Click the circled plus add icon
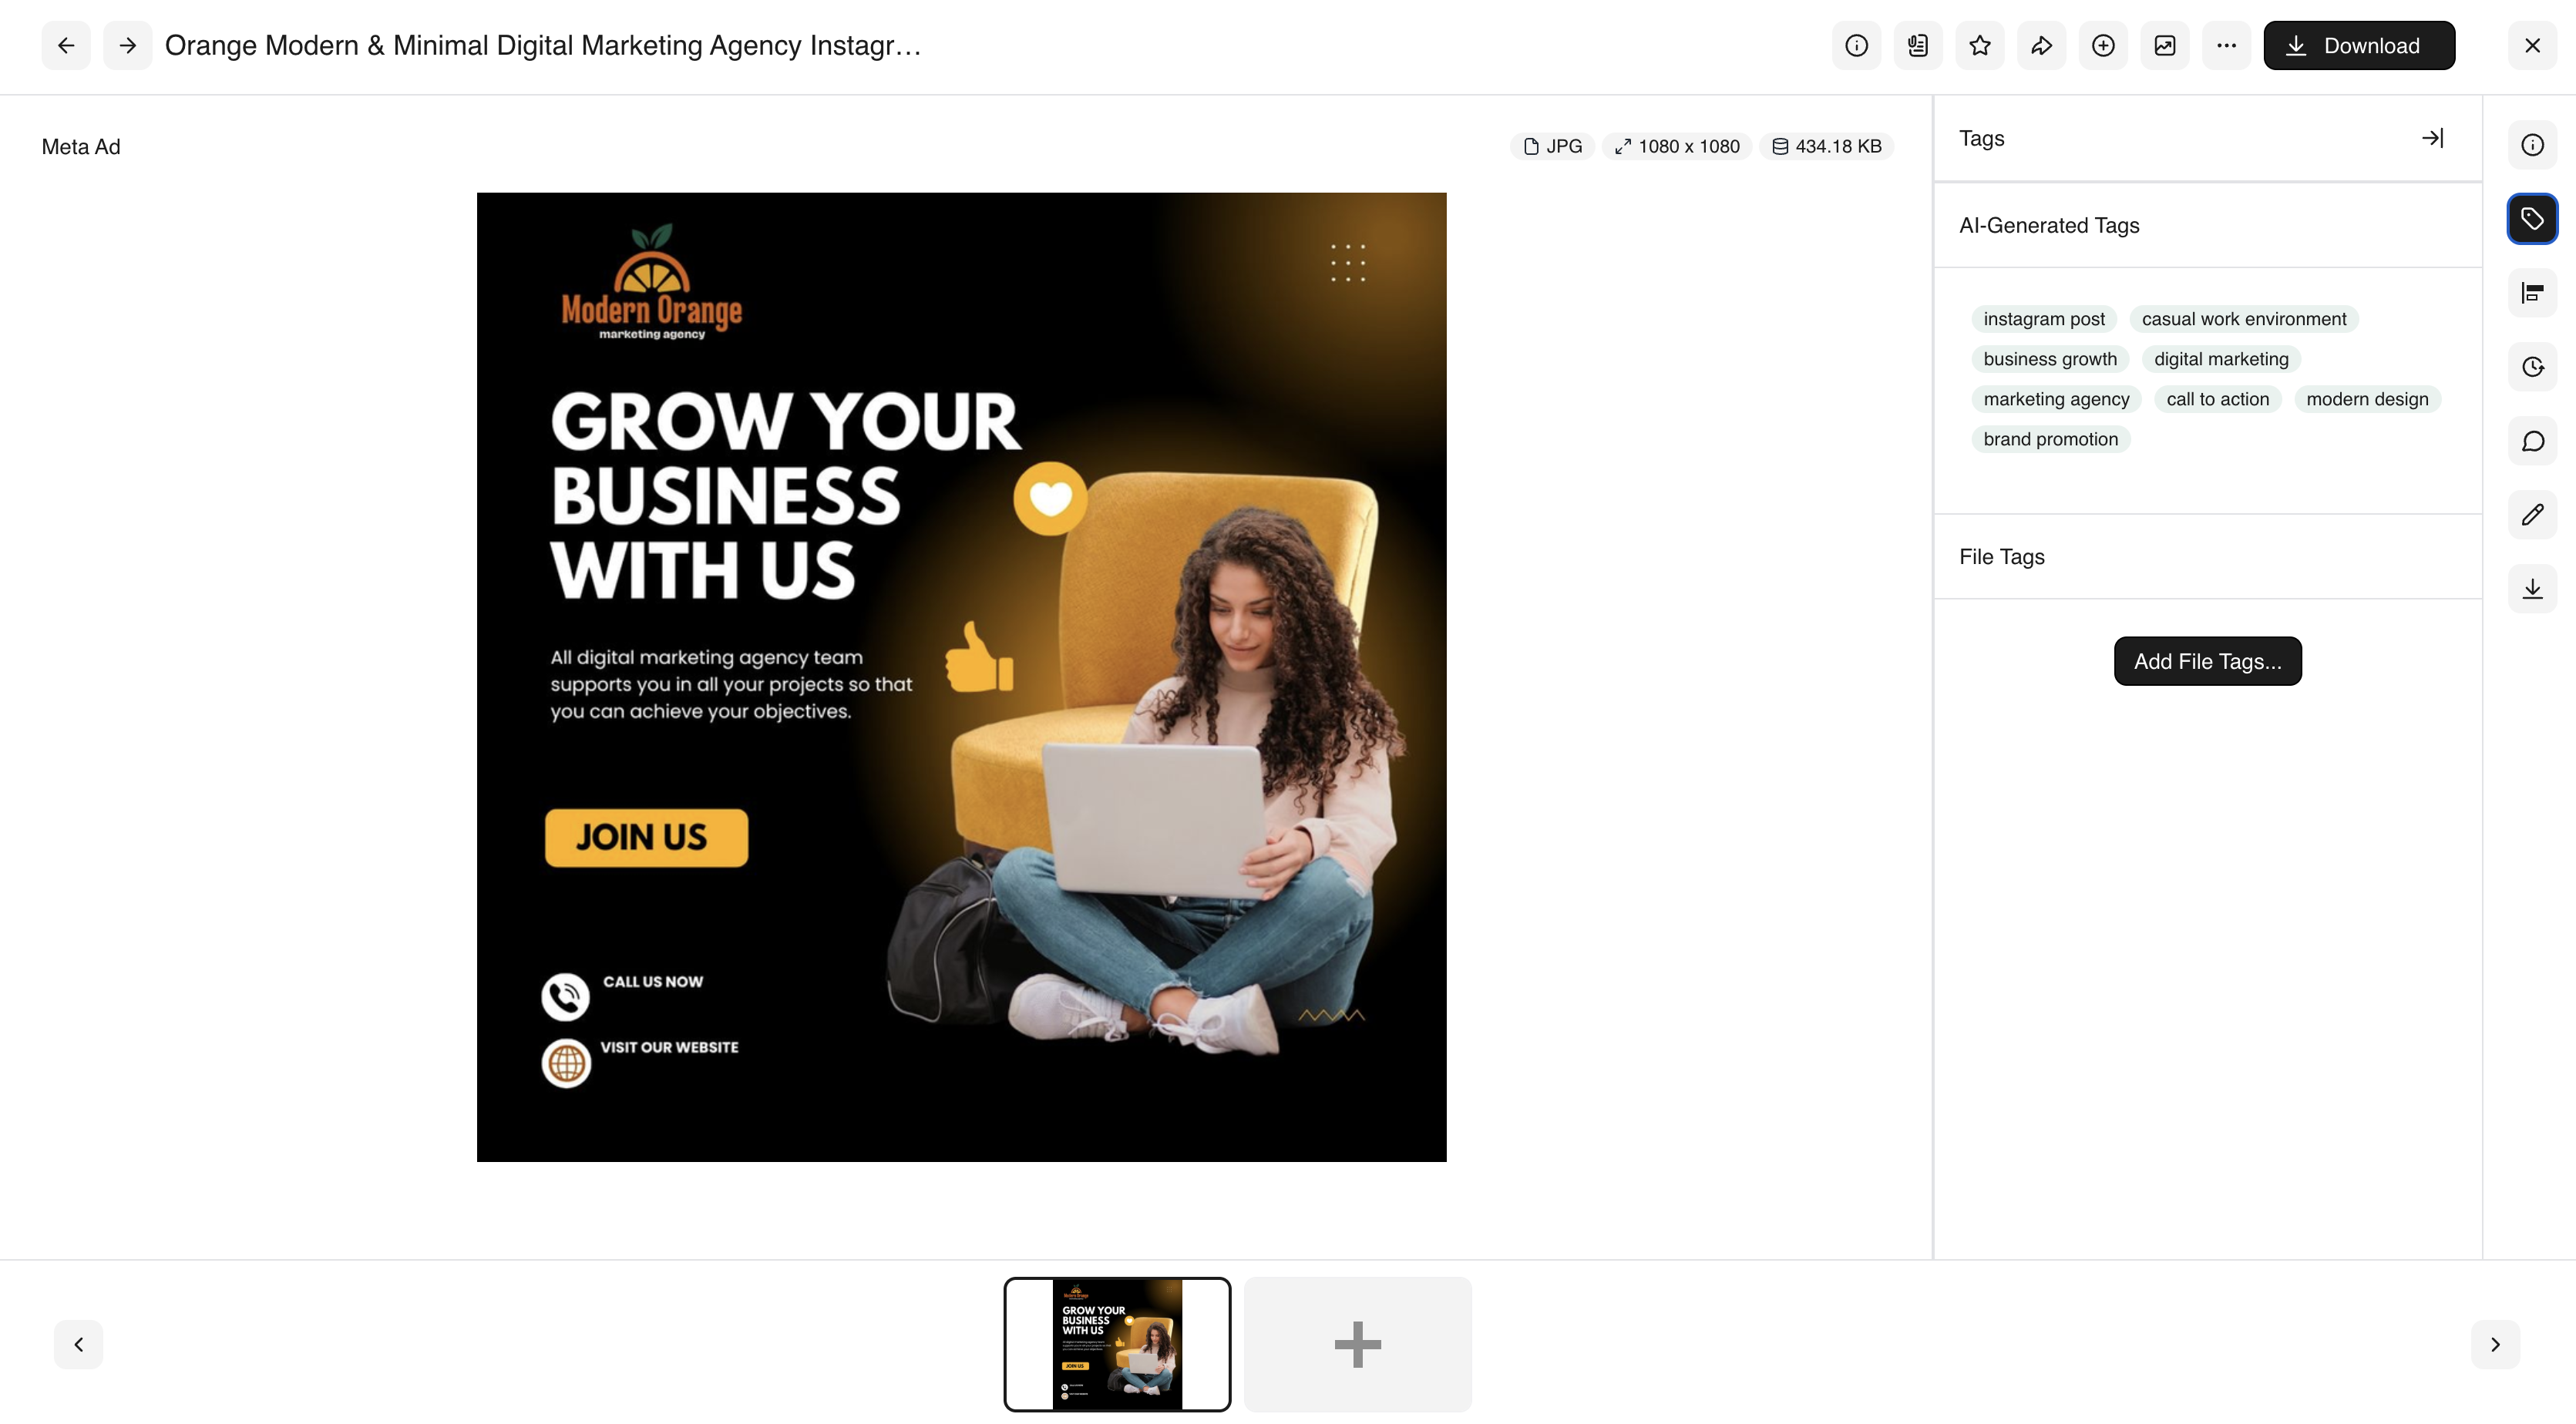The width and height of the screenshot is (2576, 1424). tap(2103, 45)
